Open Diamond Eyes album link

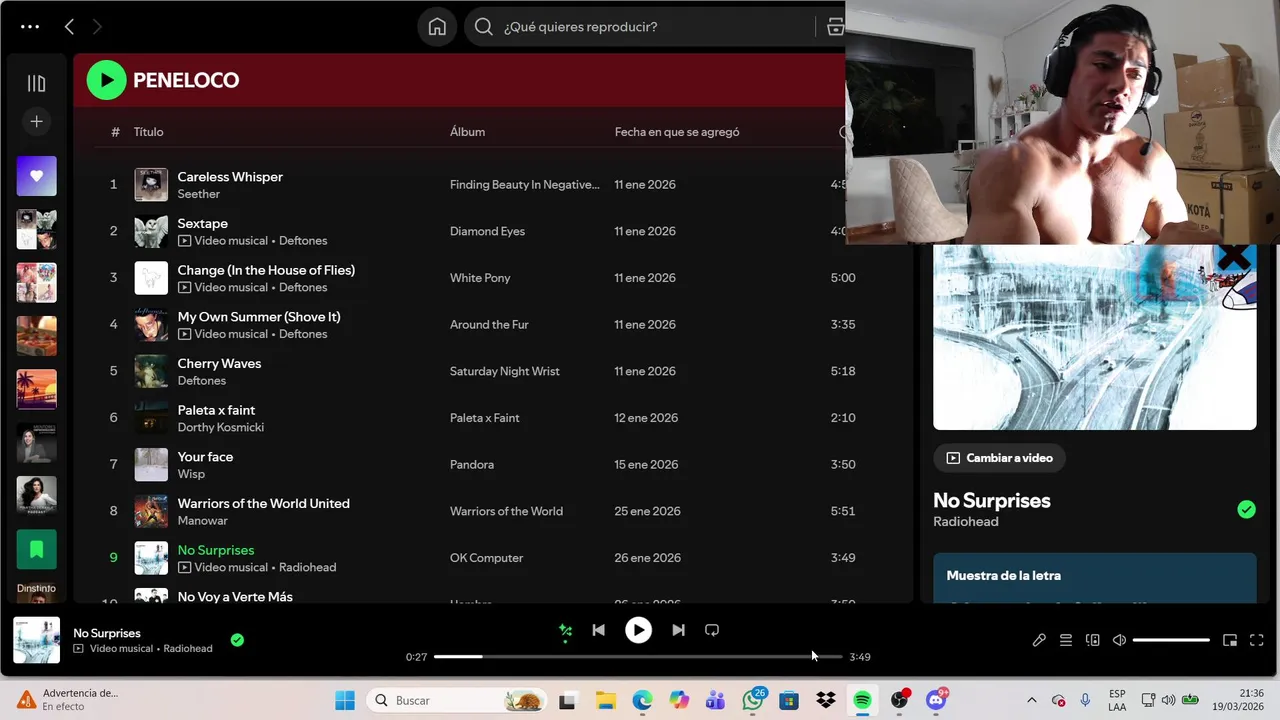click(x=487, y=231)
